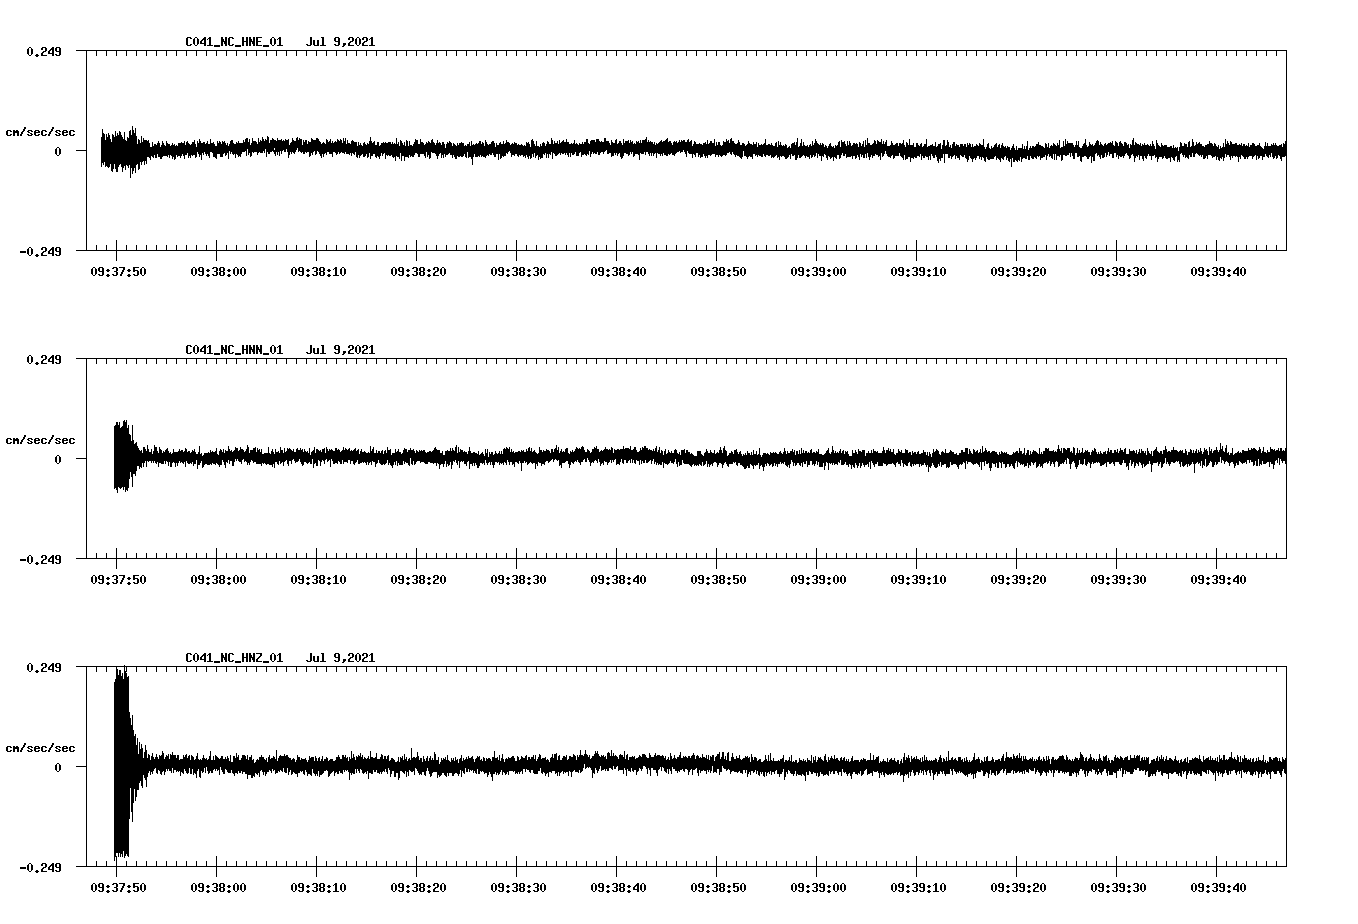The width and height of the screenshot is (1358, 924).
Task: Click the 09:38:30 time label on middle plot
Action: (x=518, y=577)
